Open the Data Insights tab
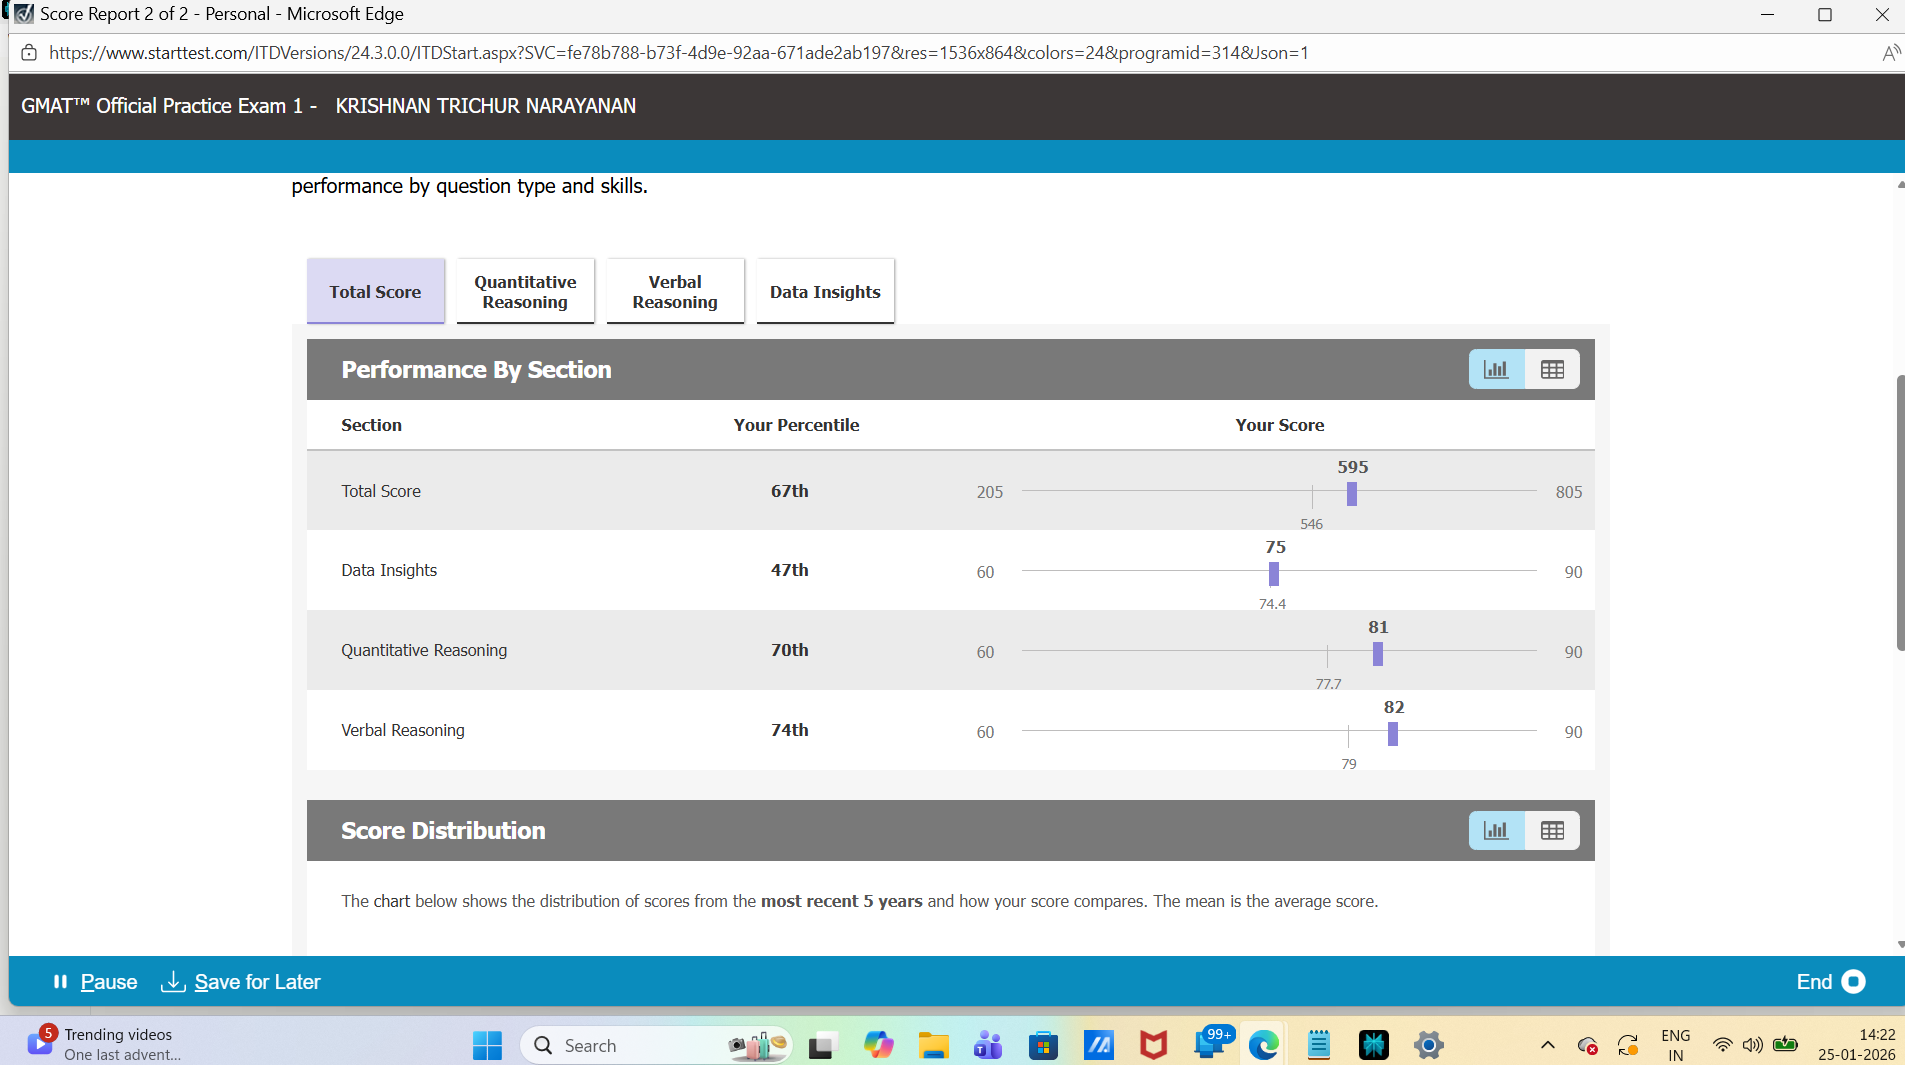 [x=824, y=291]
